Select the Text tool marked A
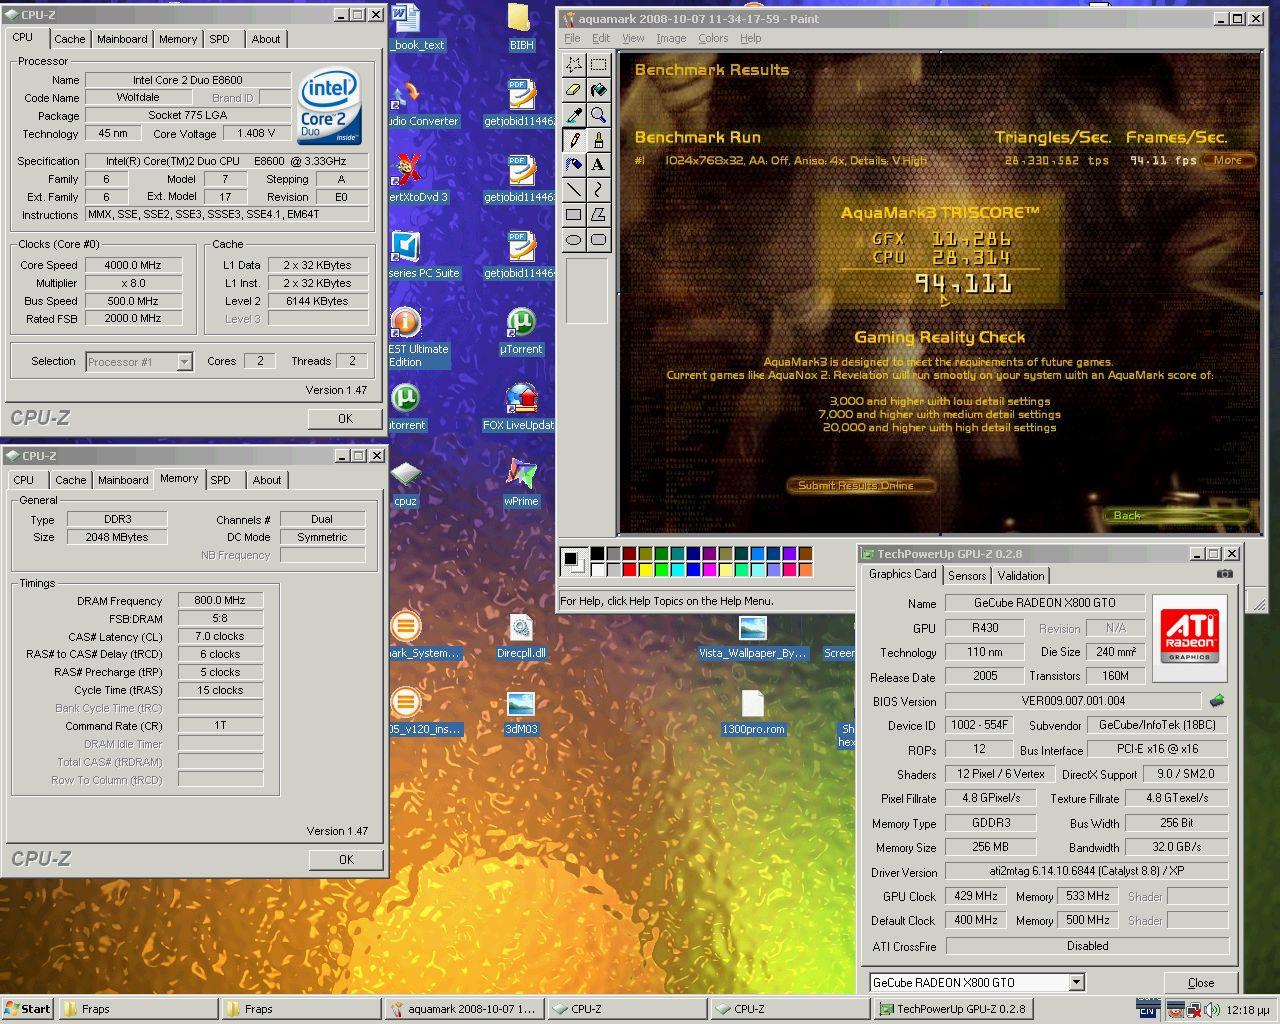The height and width of the screenshot is (1024, 1280). 598,165
